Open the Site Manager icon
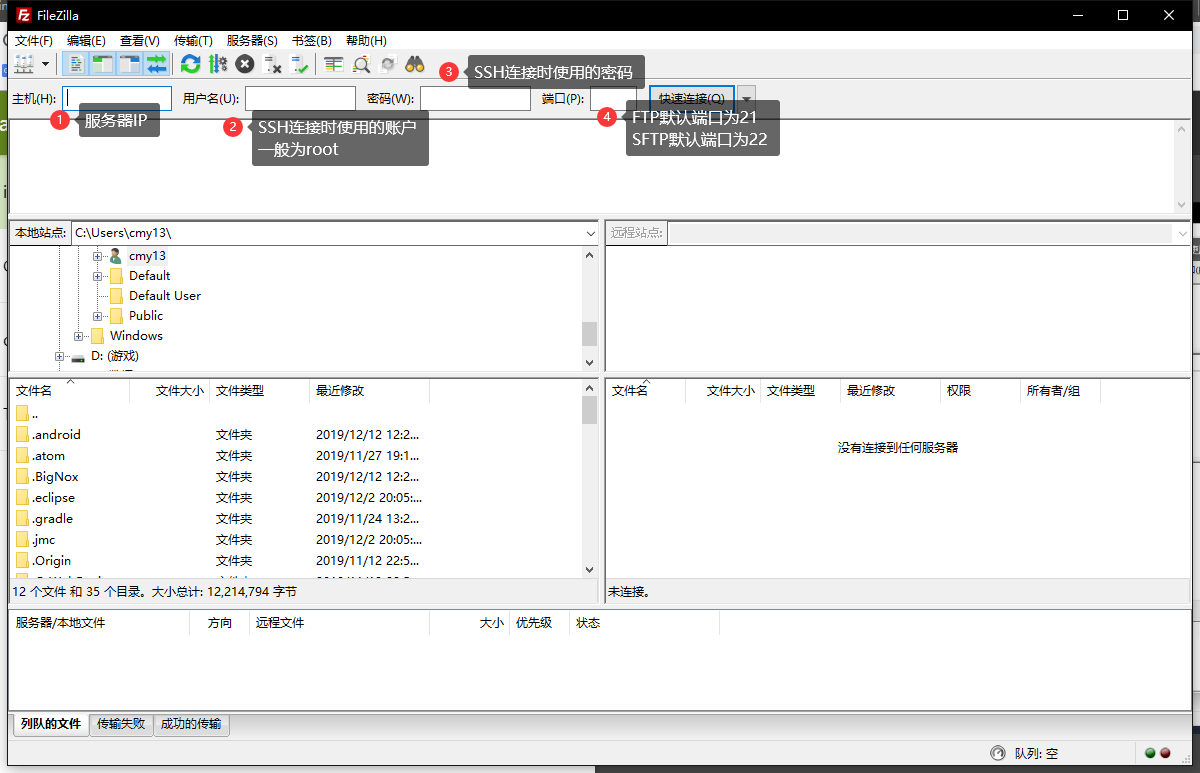 click(24, 64)
